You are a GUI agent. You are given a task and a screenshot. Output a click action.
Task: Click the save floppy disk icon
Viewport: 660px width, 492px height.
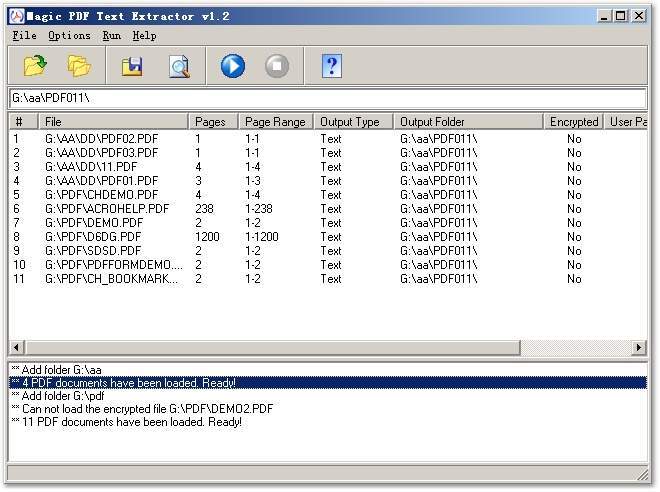pos(132,66)
